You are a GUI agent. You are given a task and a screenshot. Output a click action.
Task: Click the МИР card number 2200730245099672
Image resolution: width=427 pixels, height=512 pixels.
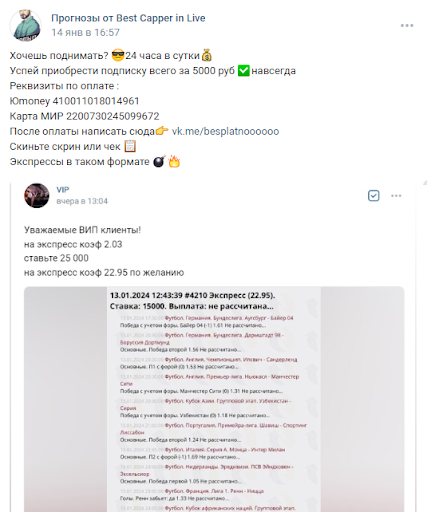(x=113, y=116)
